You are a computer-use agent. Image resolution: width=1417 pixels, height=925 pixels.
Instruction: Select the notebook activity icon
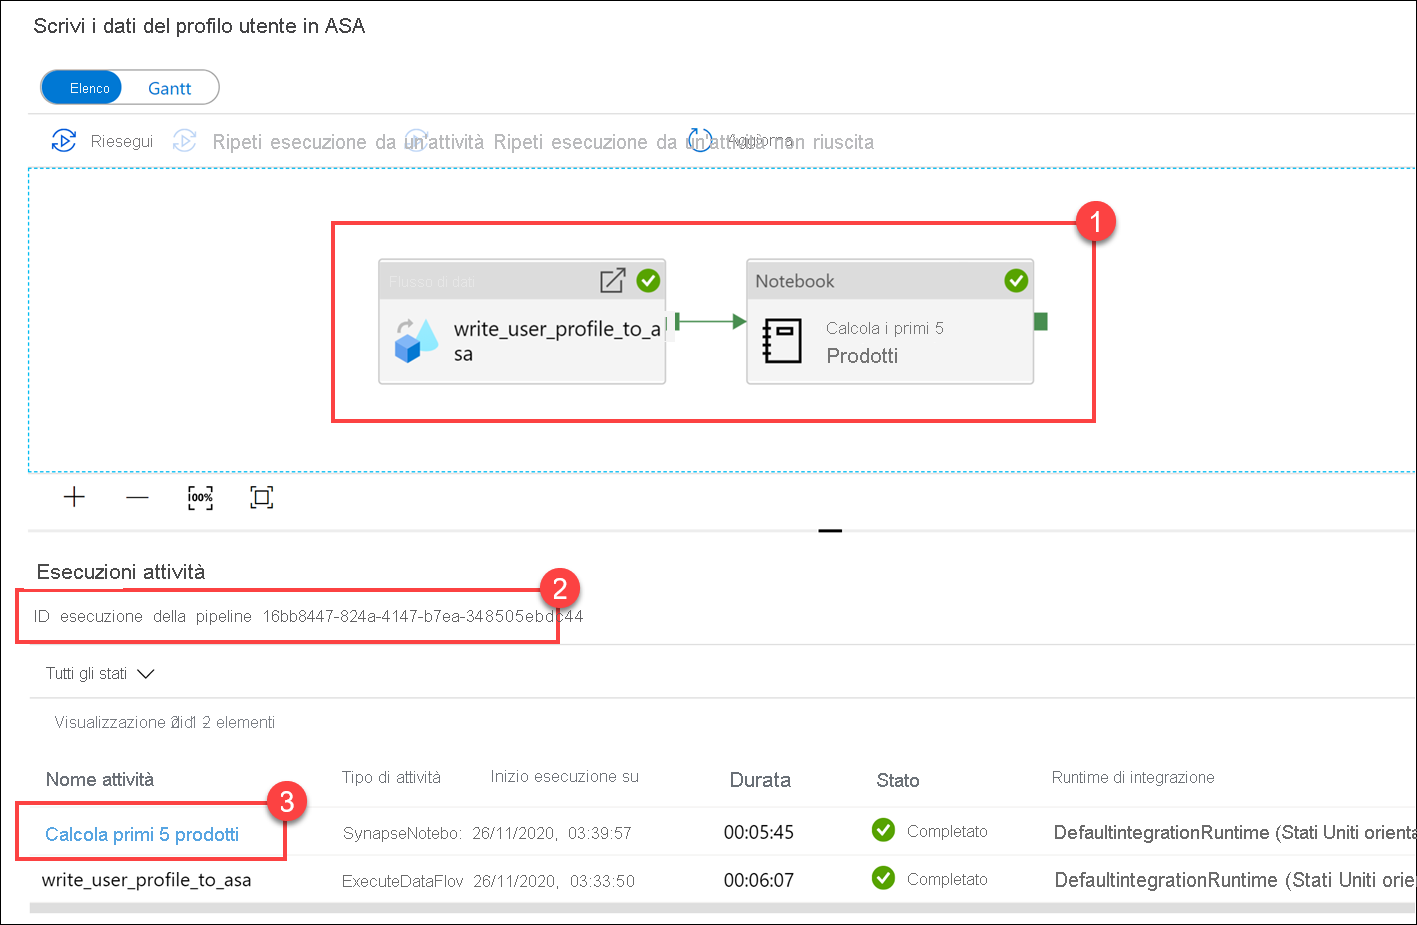(782, 340)
